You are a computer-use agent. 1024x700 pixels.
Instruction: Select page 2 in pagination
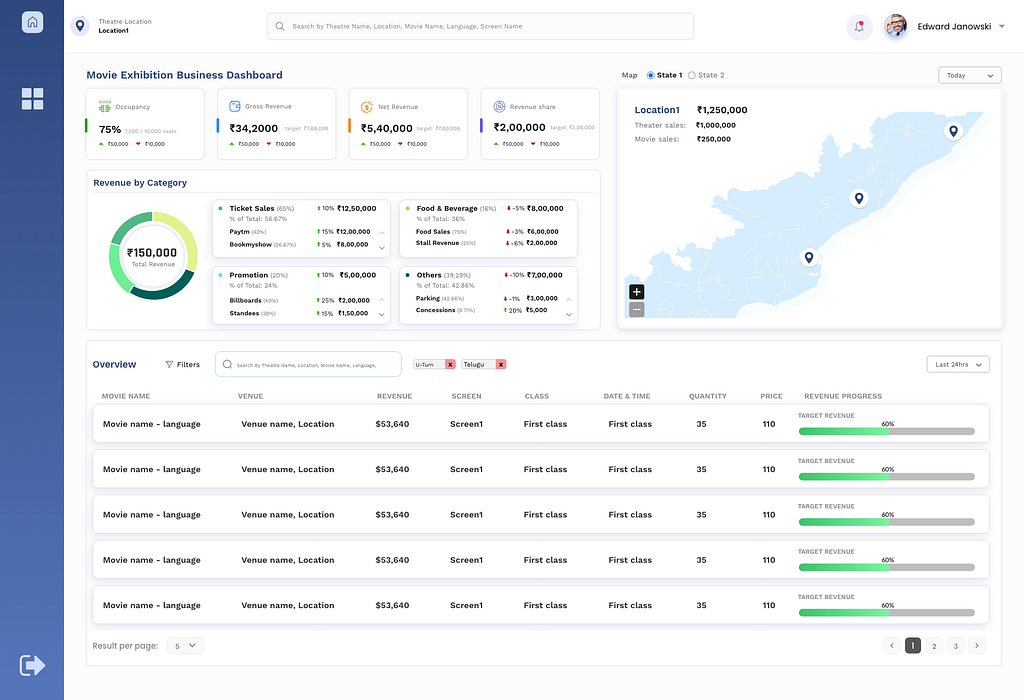pos(935,646)
